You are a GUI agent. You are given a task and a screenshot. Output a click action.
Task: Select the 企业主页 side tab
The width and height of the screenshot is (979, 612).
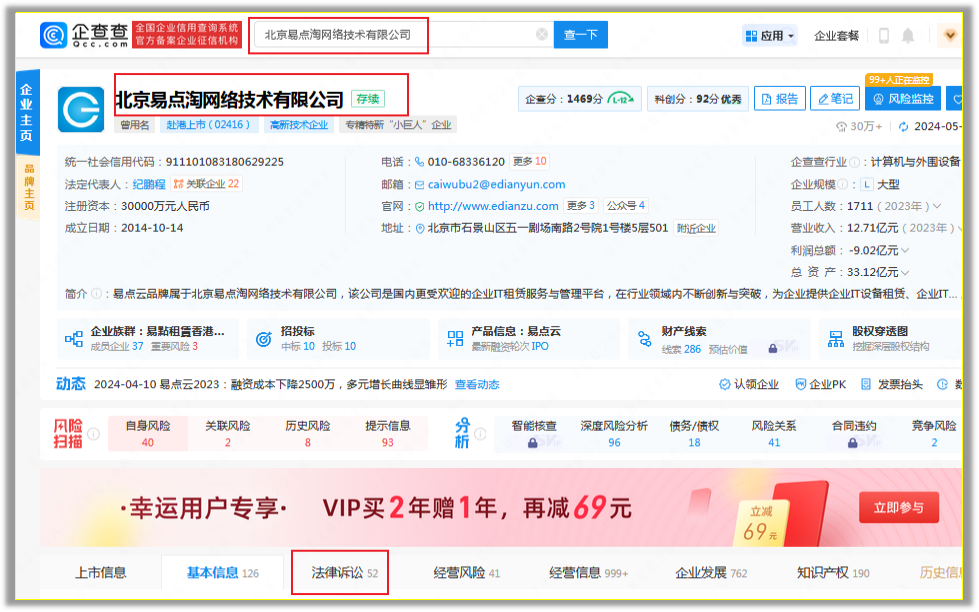(x=27, y=112)
